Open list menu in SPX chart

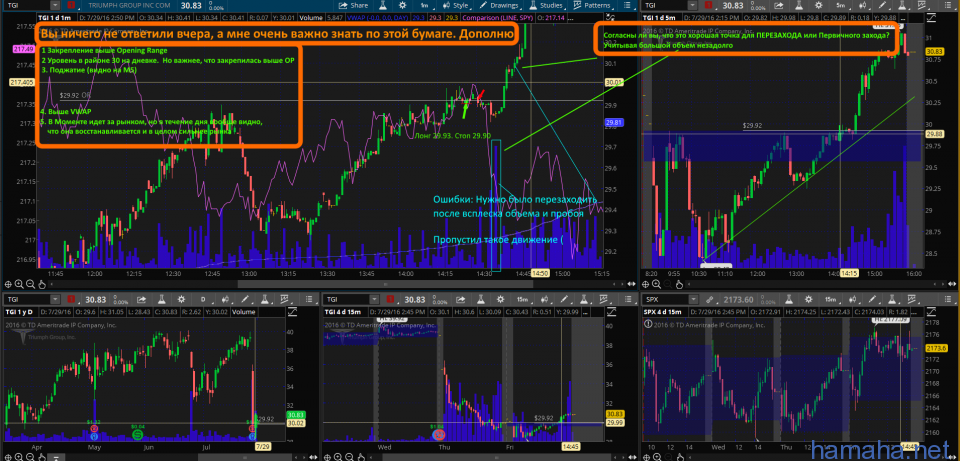click(x=948, y=299)
